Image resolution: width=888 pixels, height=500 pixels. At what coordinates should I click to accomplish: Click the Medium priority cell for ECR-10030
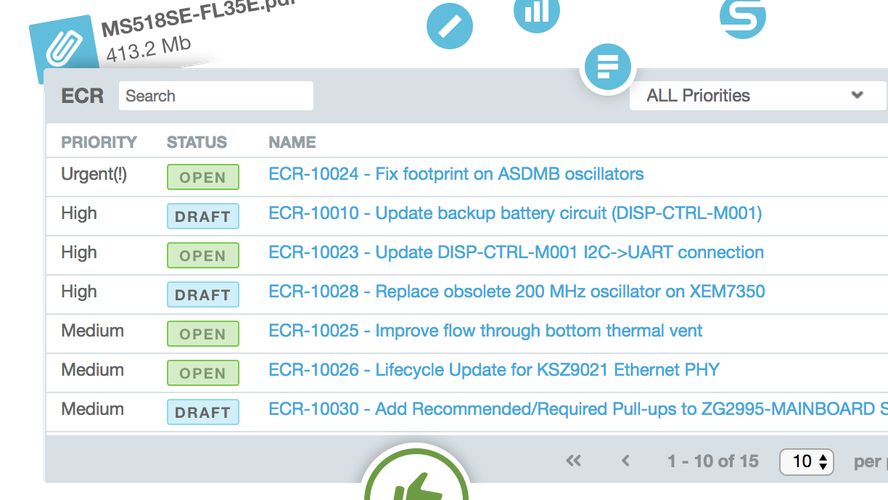tap(92, 409)
